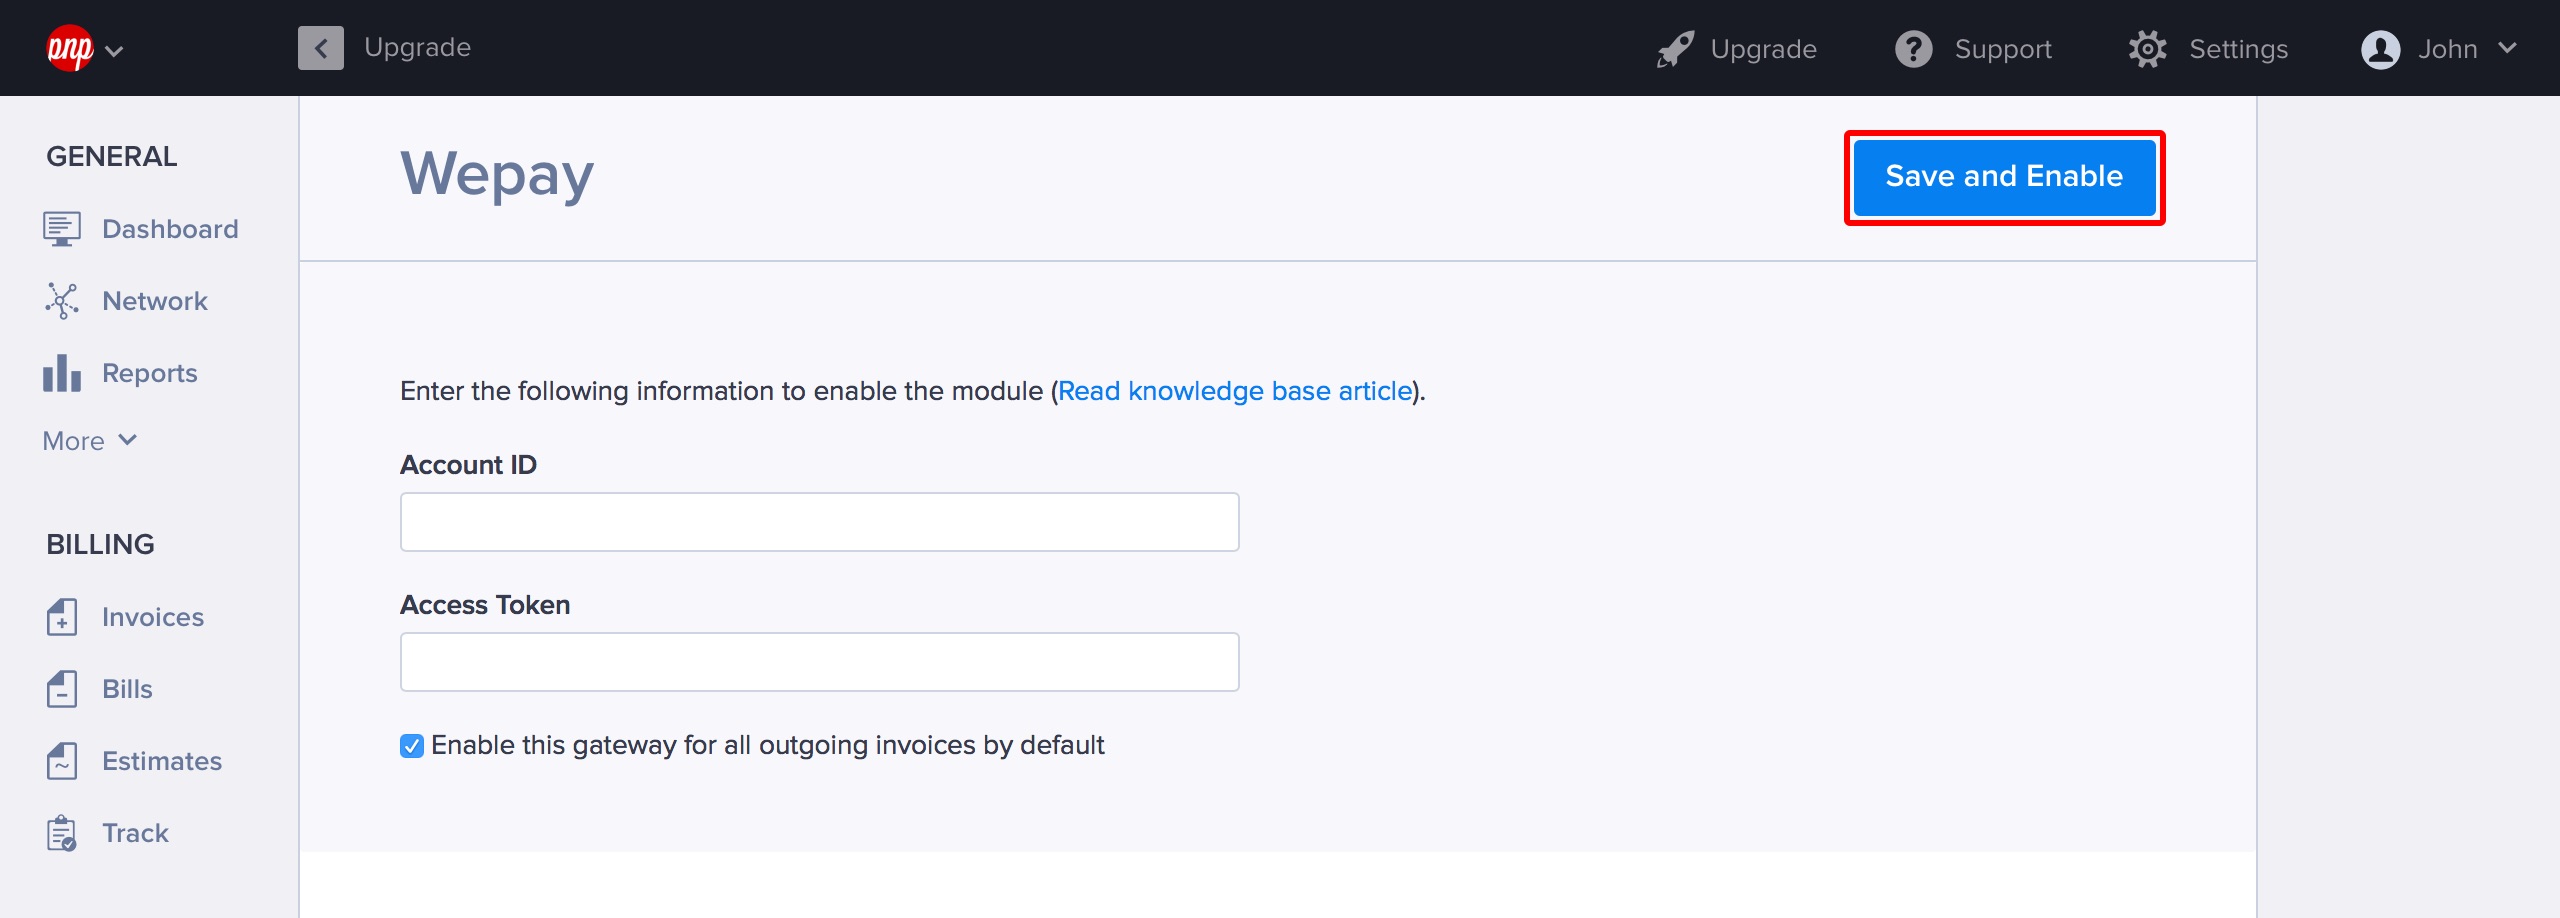Image resolution: width=2560 pixels, height=918 pixels.
Task: Click into the Account ID field
Action: pos(819,522)
